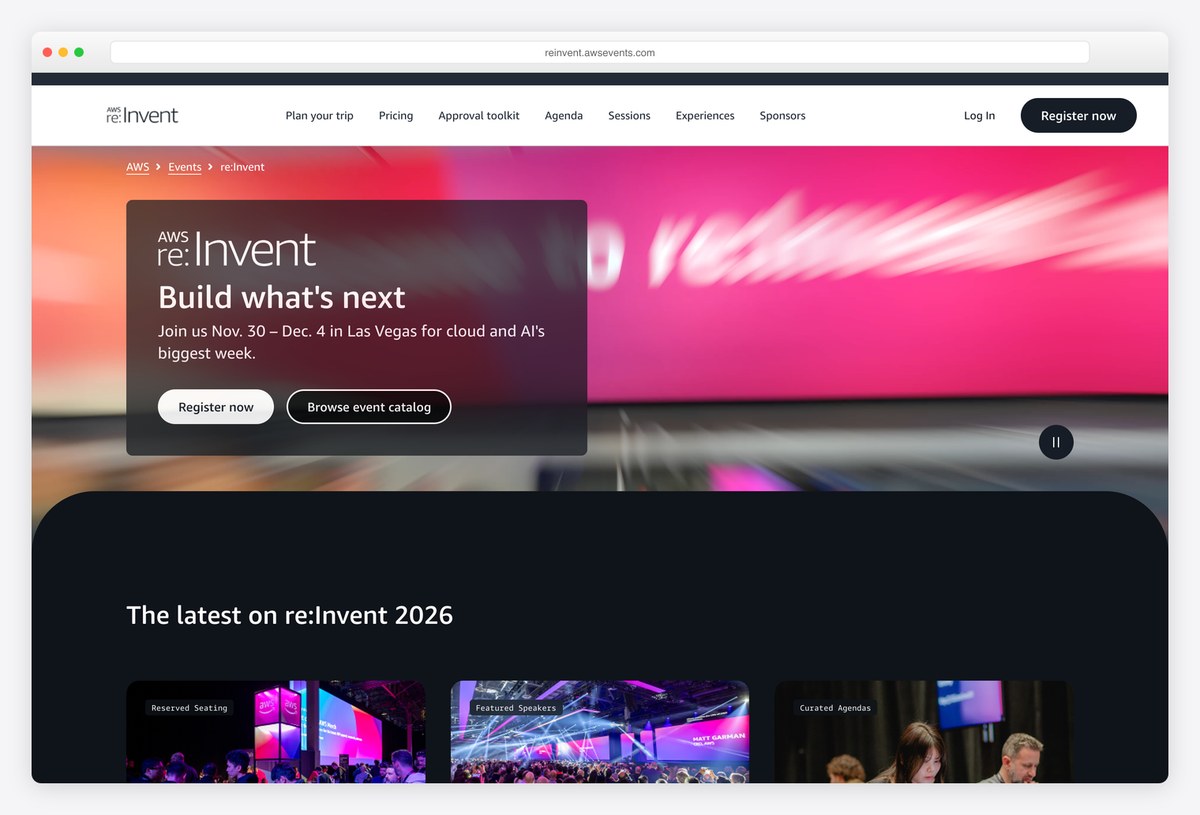Open the Sessions menu item
This screenshot has height=815, width=1200.
[x=629, y=116]
